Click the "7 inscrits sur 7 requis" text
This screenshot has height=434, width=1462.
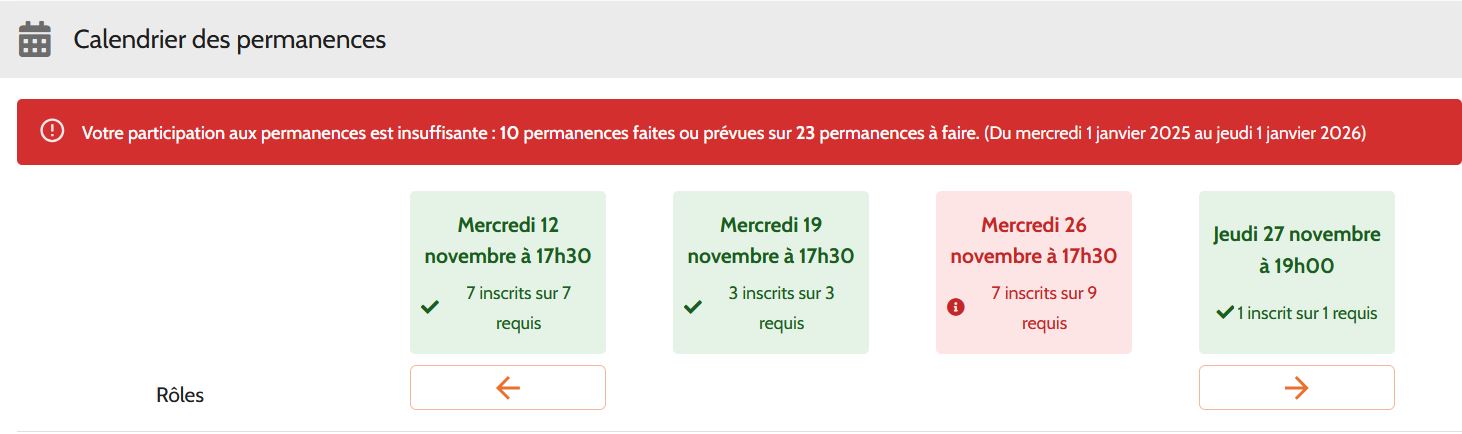point(518,308)
